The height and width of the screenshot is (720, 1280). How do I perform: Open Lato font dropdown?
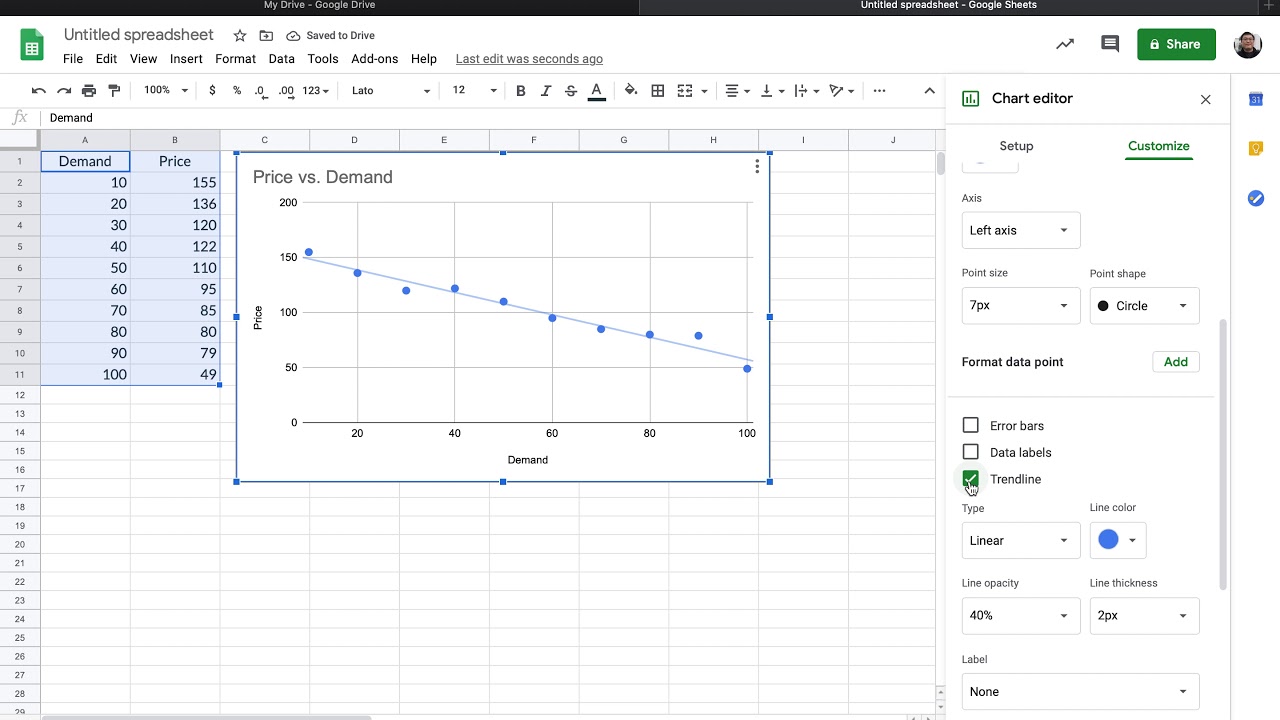(x=391, y=90)
